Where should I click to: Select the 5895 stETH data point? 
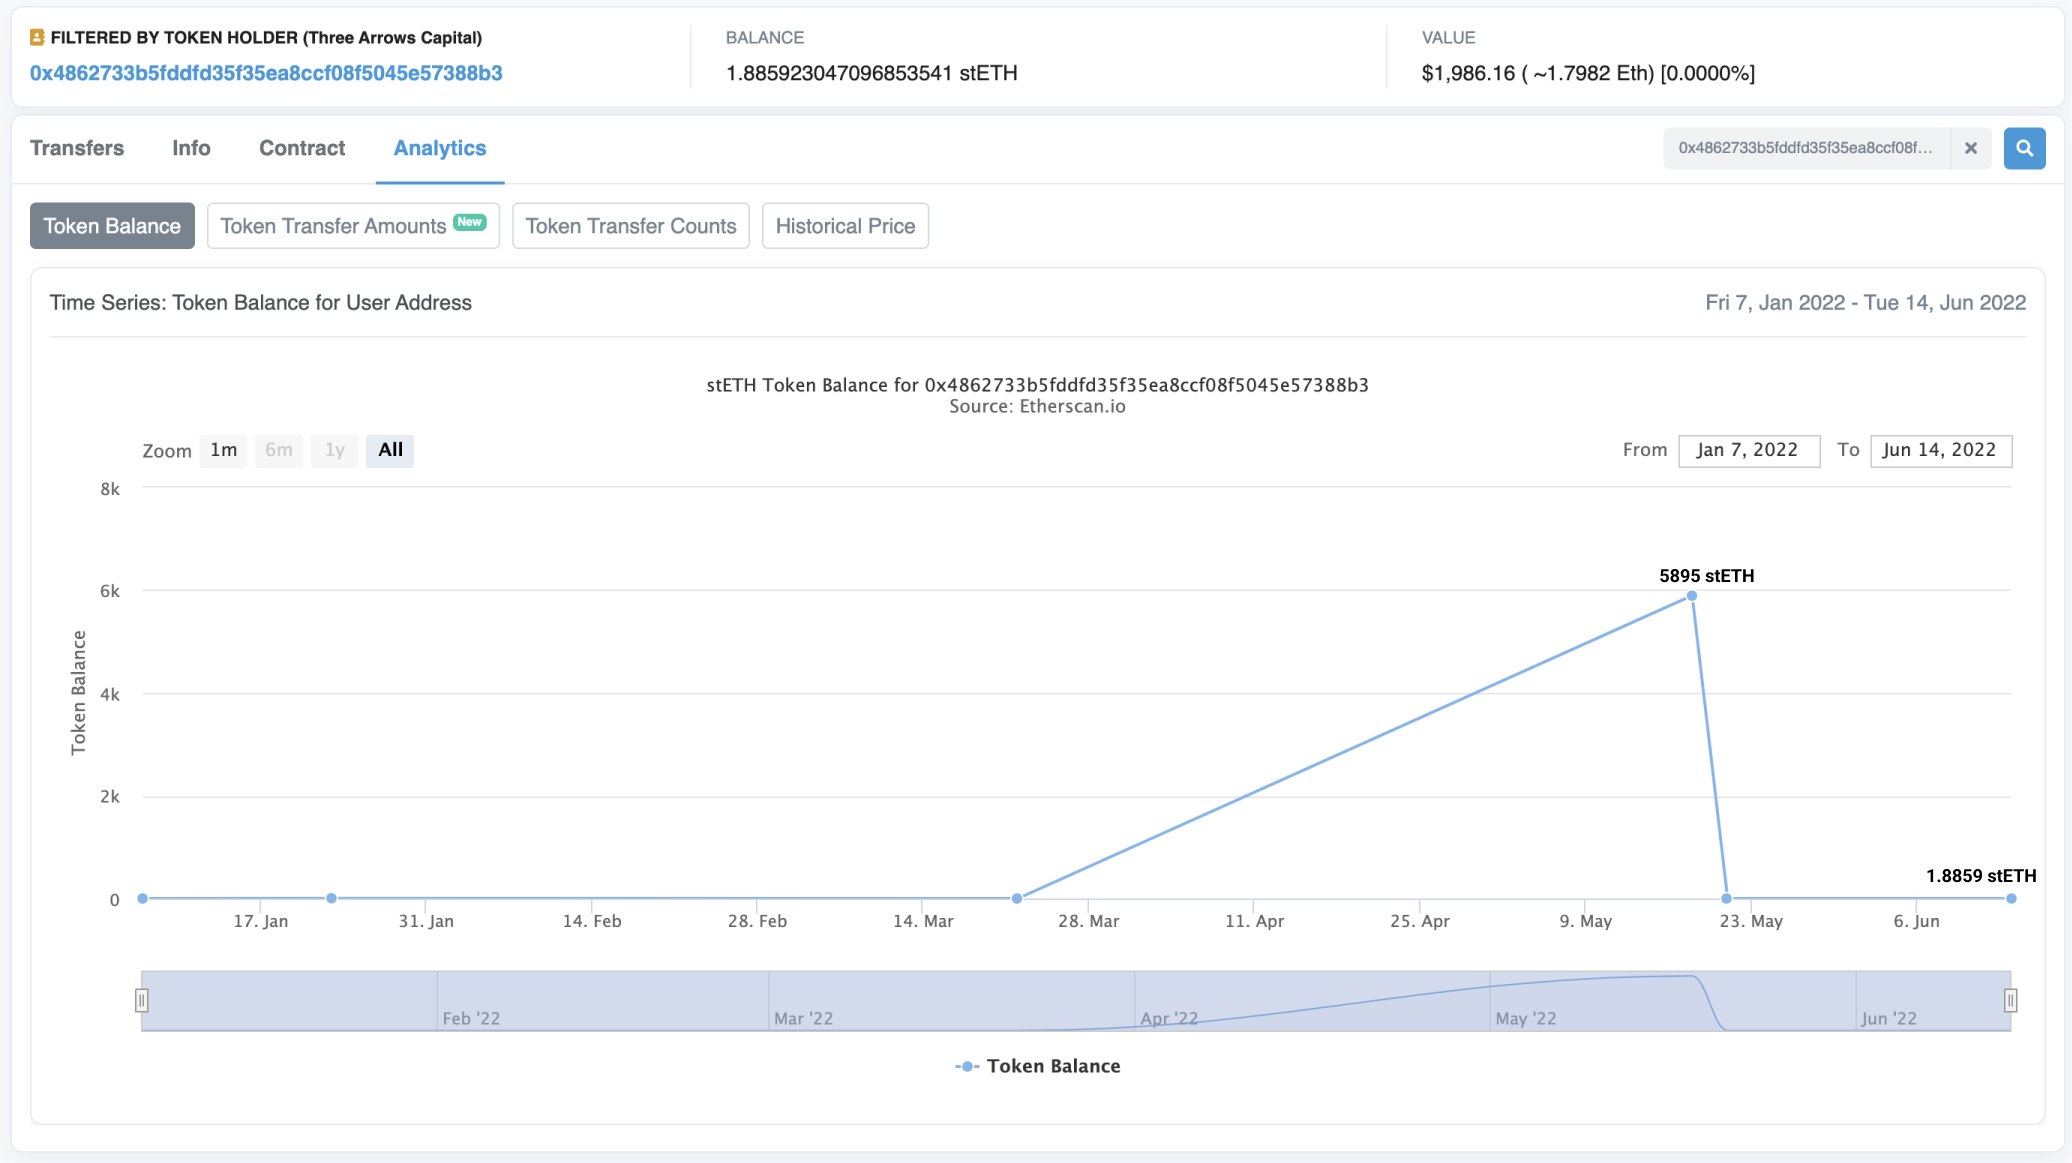[x=1692, y=596]
